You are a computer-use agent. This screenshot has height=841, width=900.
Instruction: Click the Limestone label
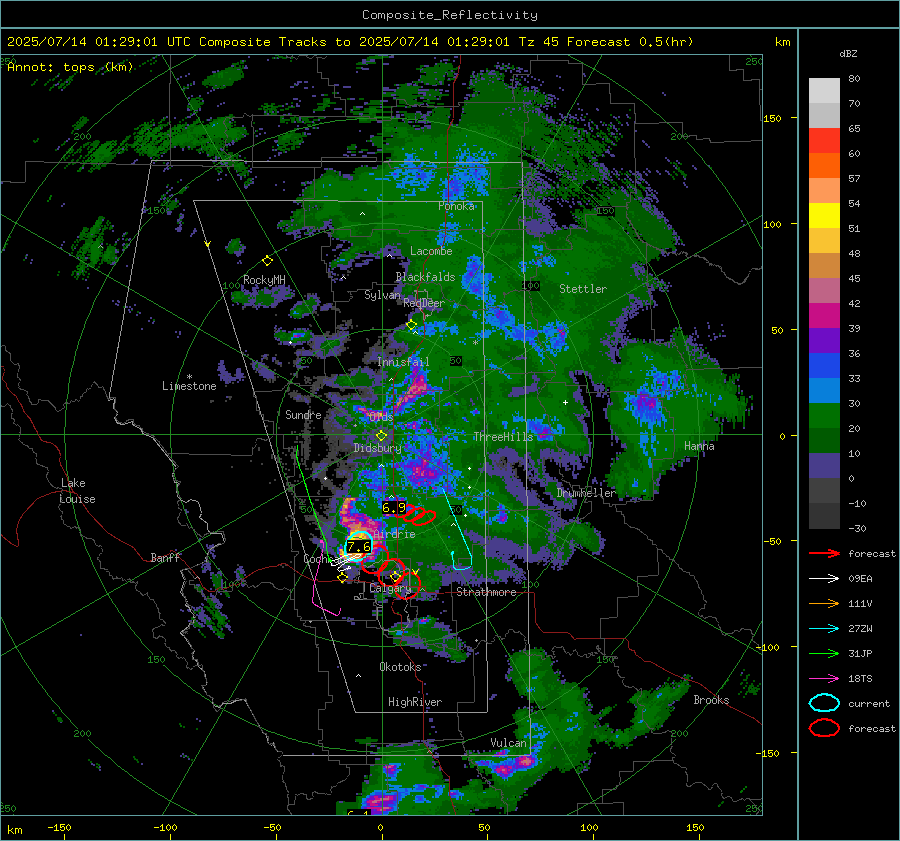click(x=189, y=386)
